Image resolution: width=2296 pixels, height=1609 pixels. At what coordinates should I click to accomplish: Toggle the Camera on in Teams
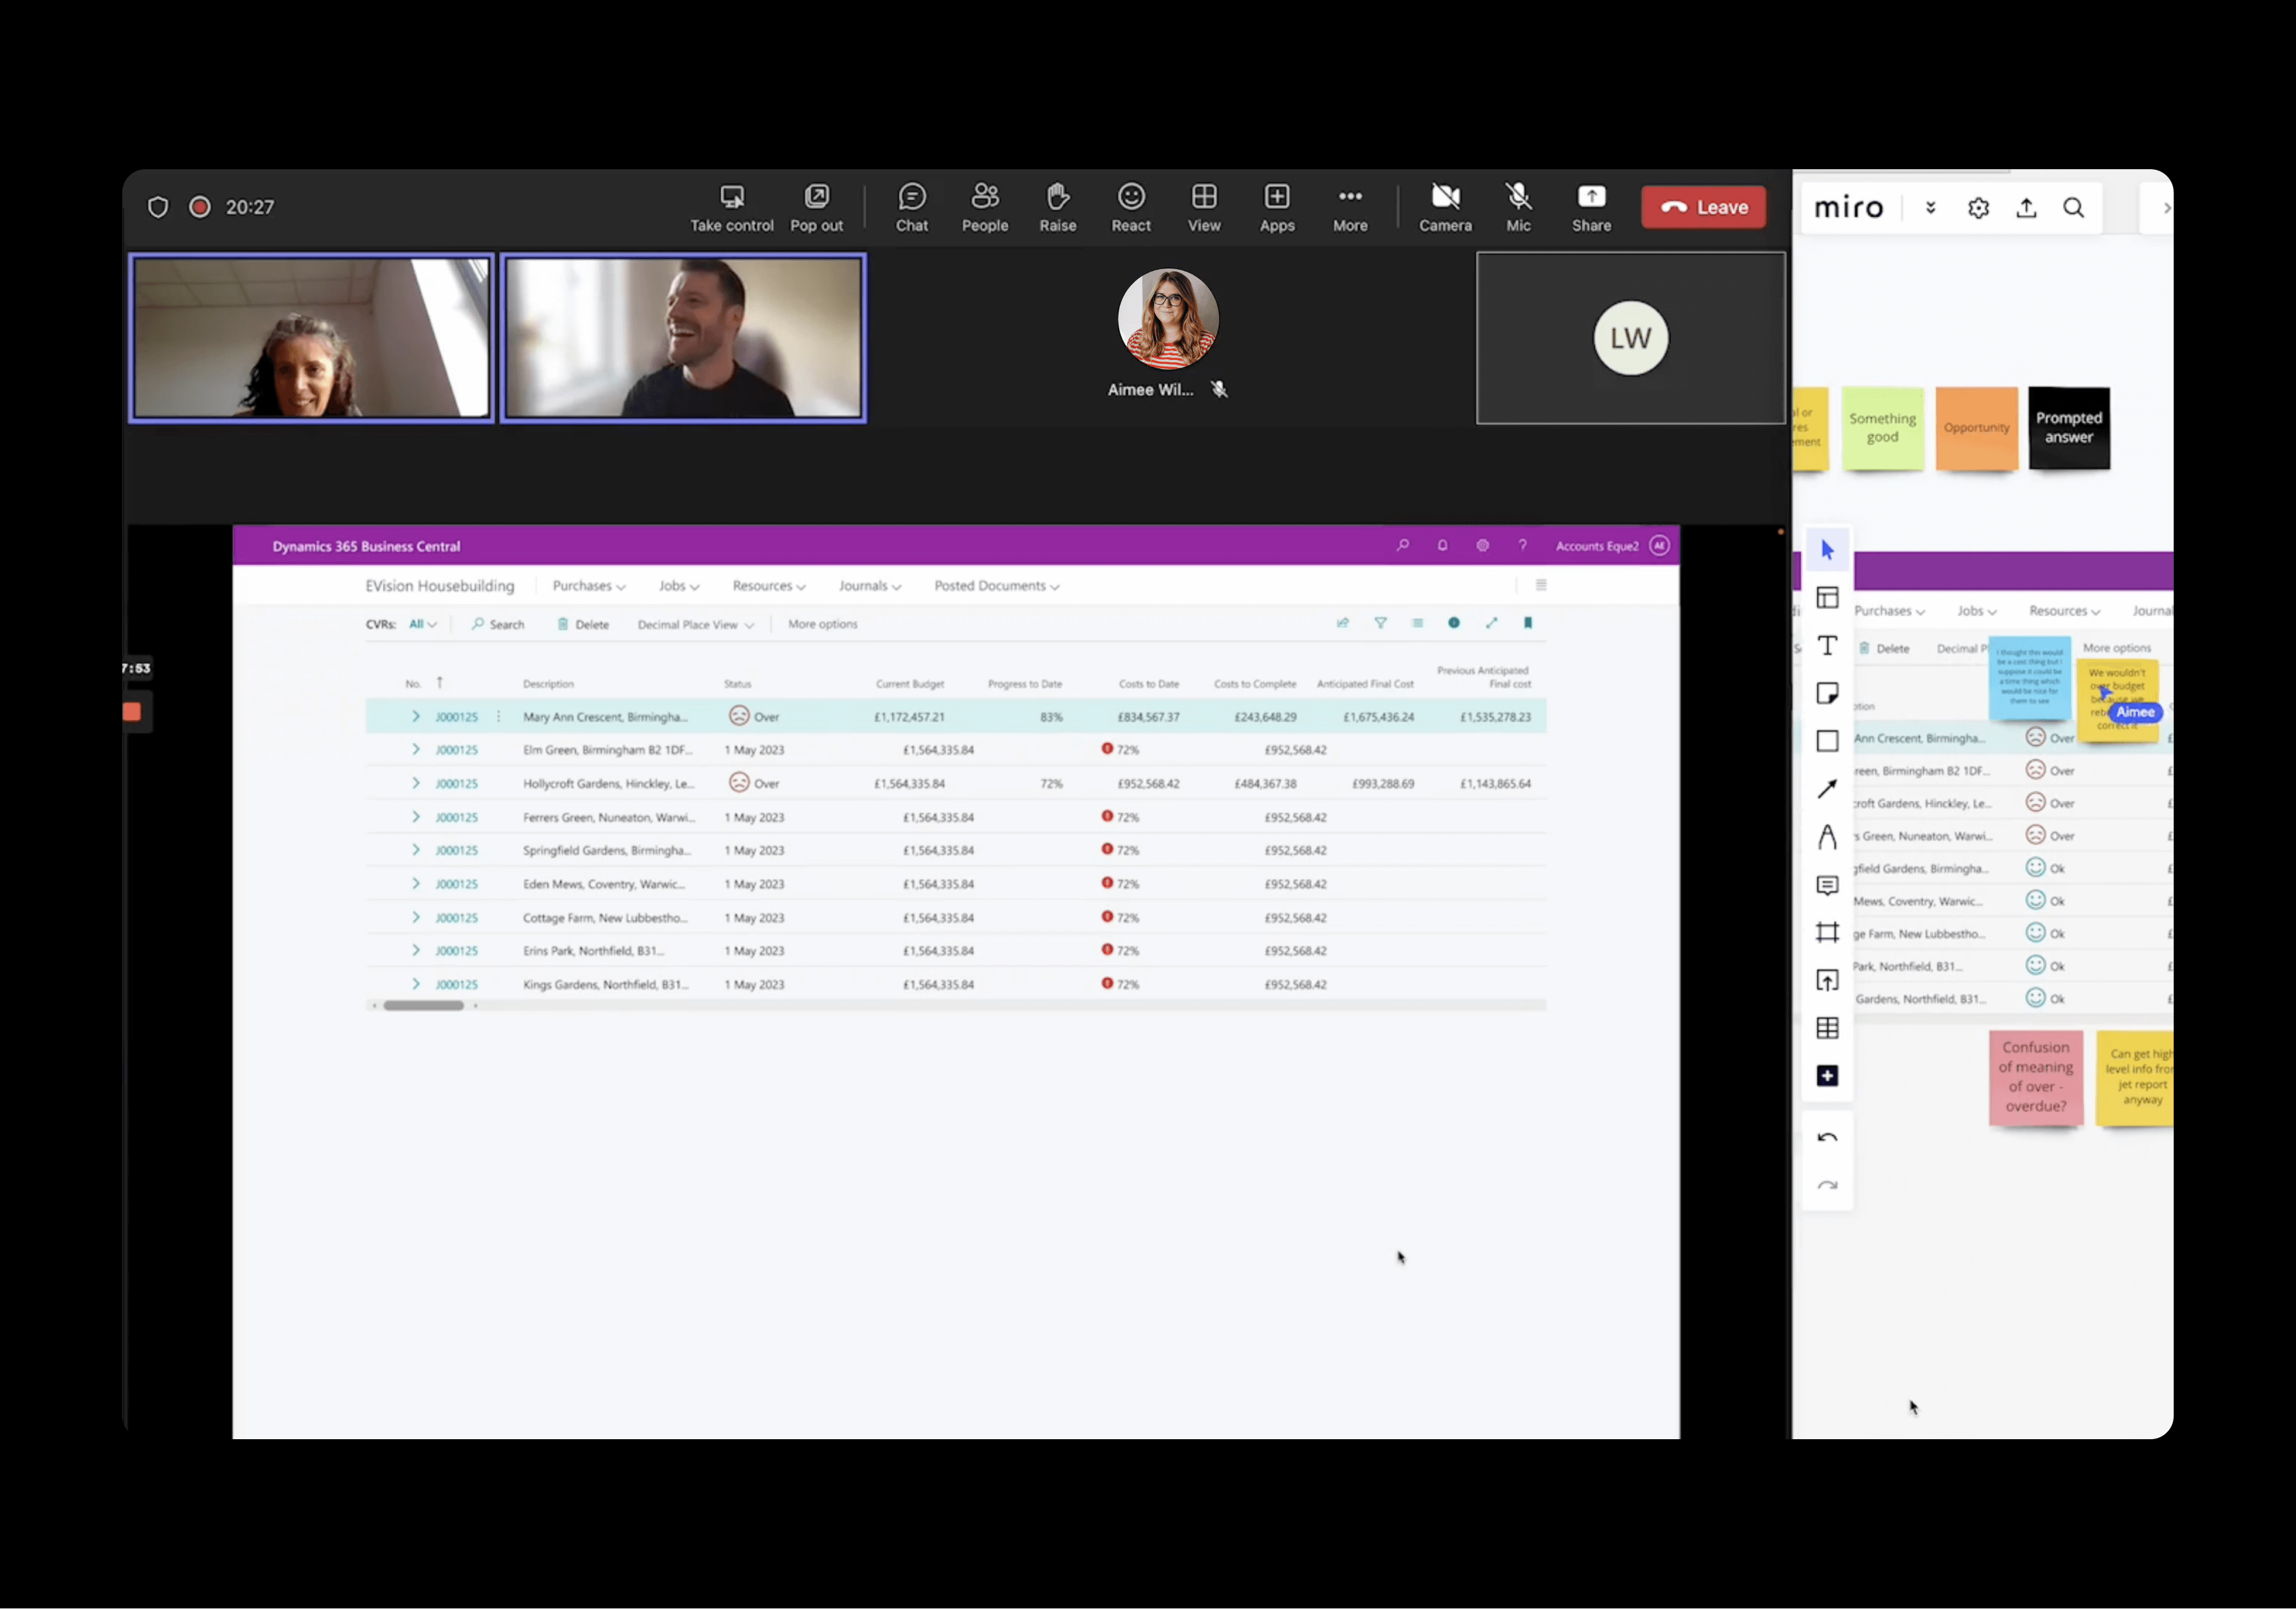1445,207
